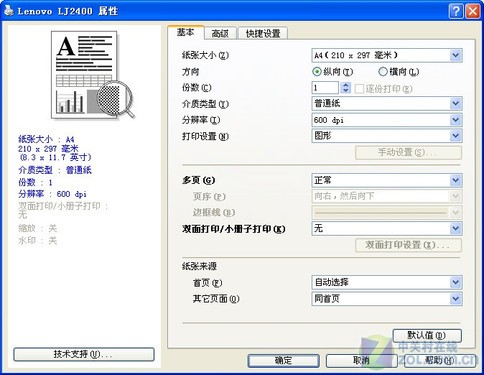The width and height of the screenshot is (484, 375).
Task: Click the 纸张来源 section label
Action: pyautogui.click(x=199, y=266)
